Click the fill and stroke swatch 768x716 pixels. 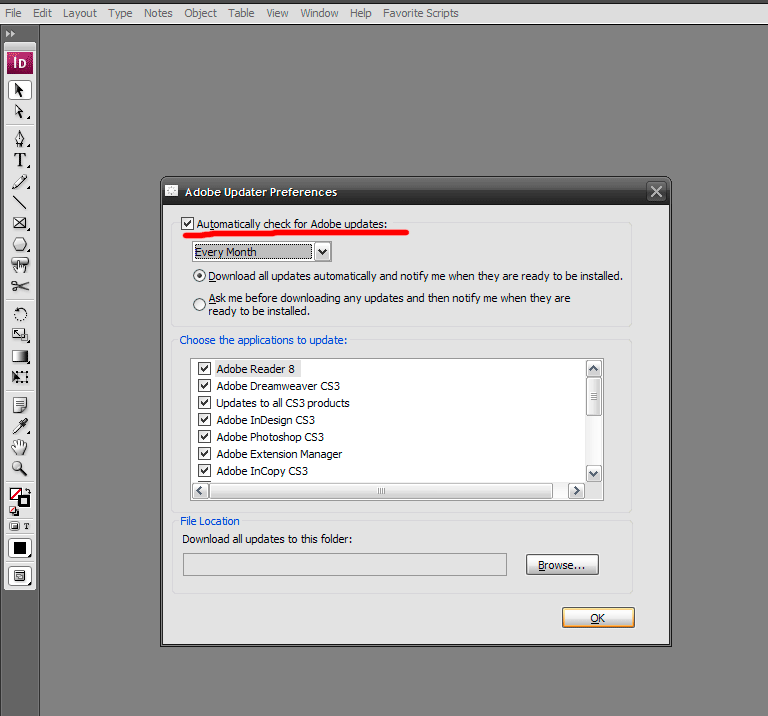pyautogui.click(x=20, y=497)
